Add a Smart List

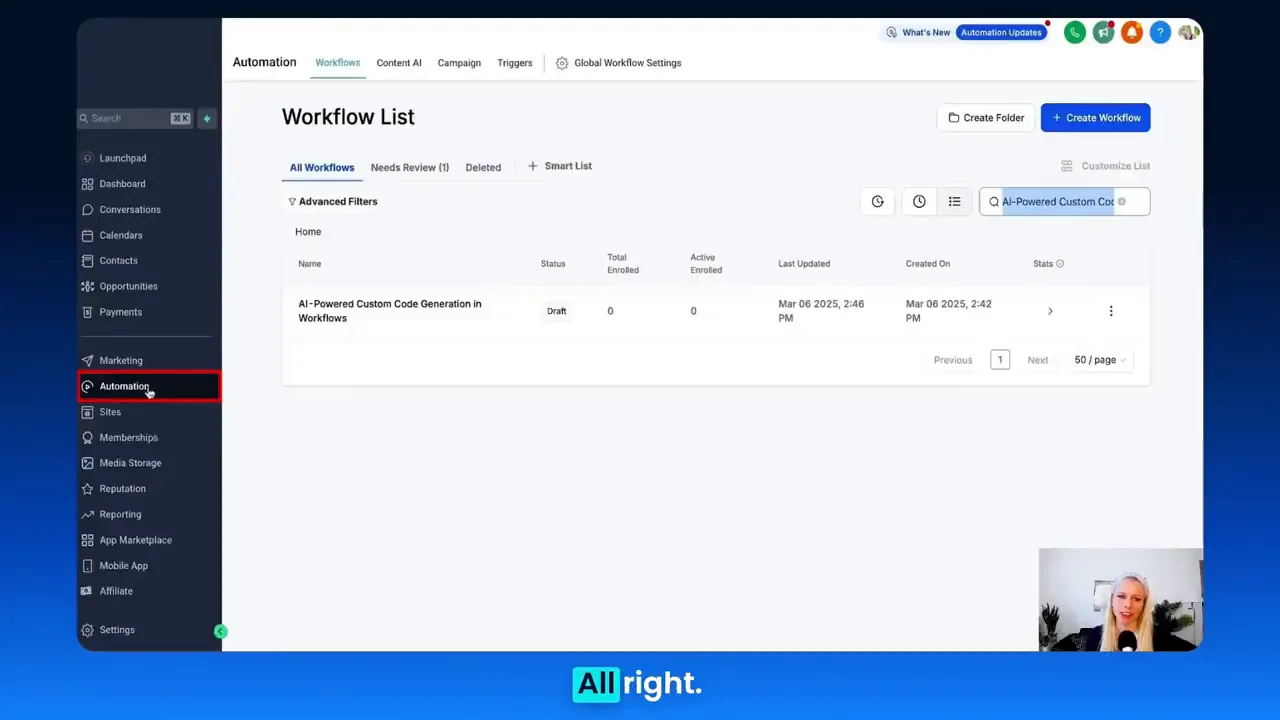(560, 166)
